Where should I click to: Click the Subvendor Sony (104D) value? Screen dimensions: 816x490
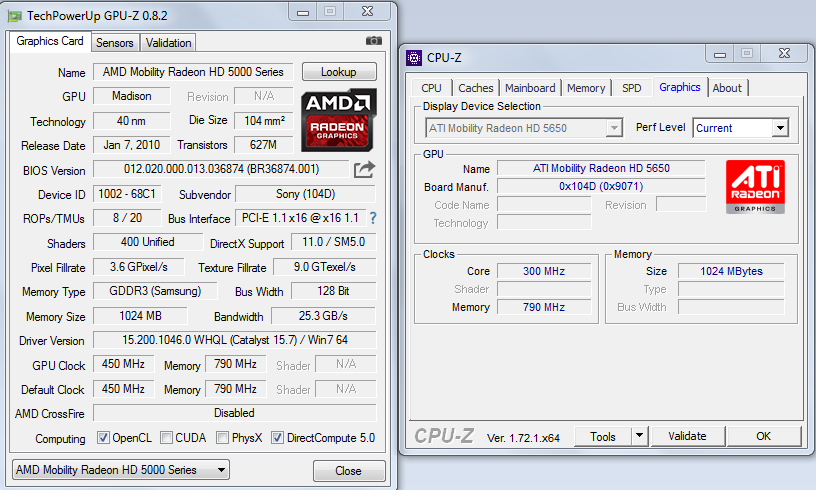coord(305,194)
